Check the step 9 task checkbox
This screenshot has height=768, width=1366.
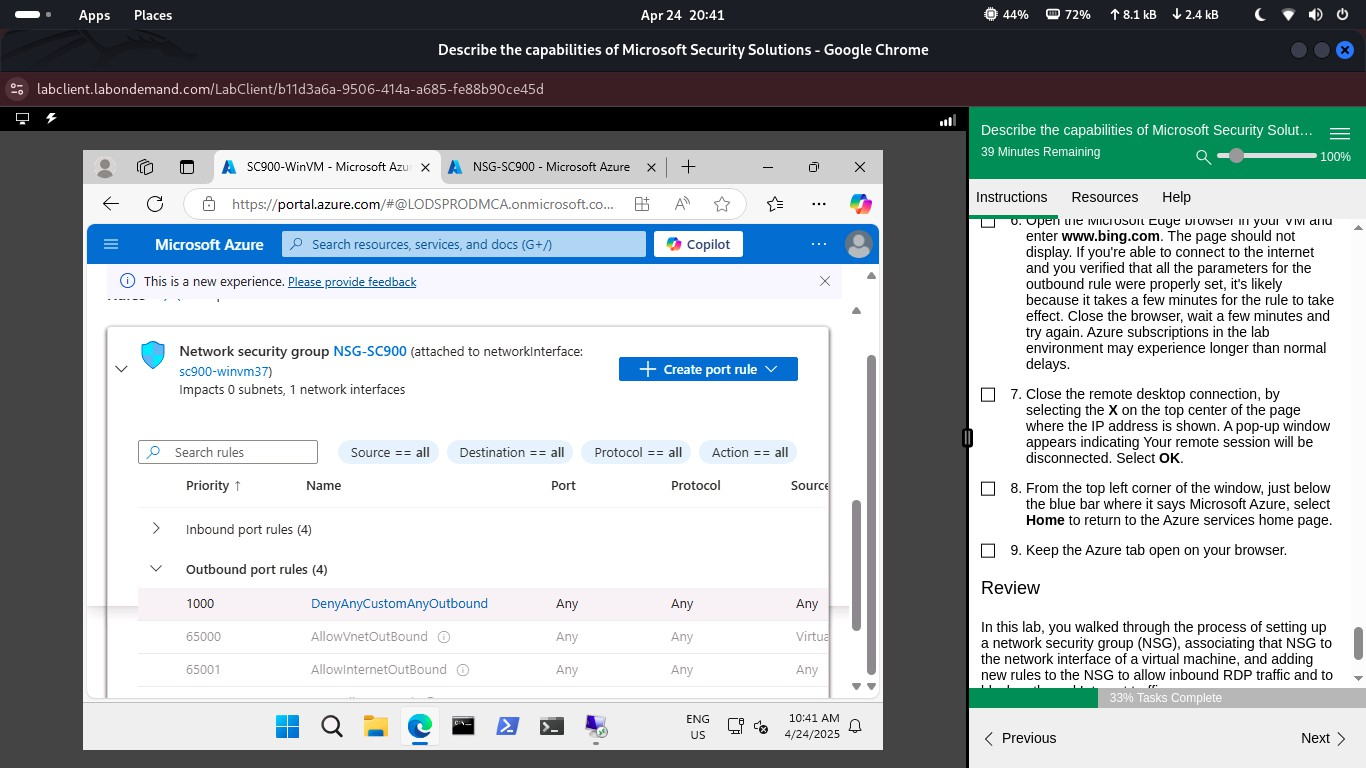pyautogui.click(x=988, y=551)
